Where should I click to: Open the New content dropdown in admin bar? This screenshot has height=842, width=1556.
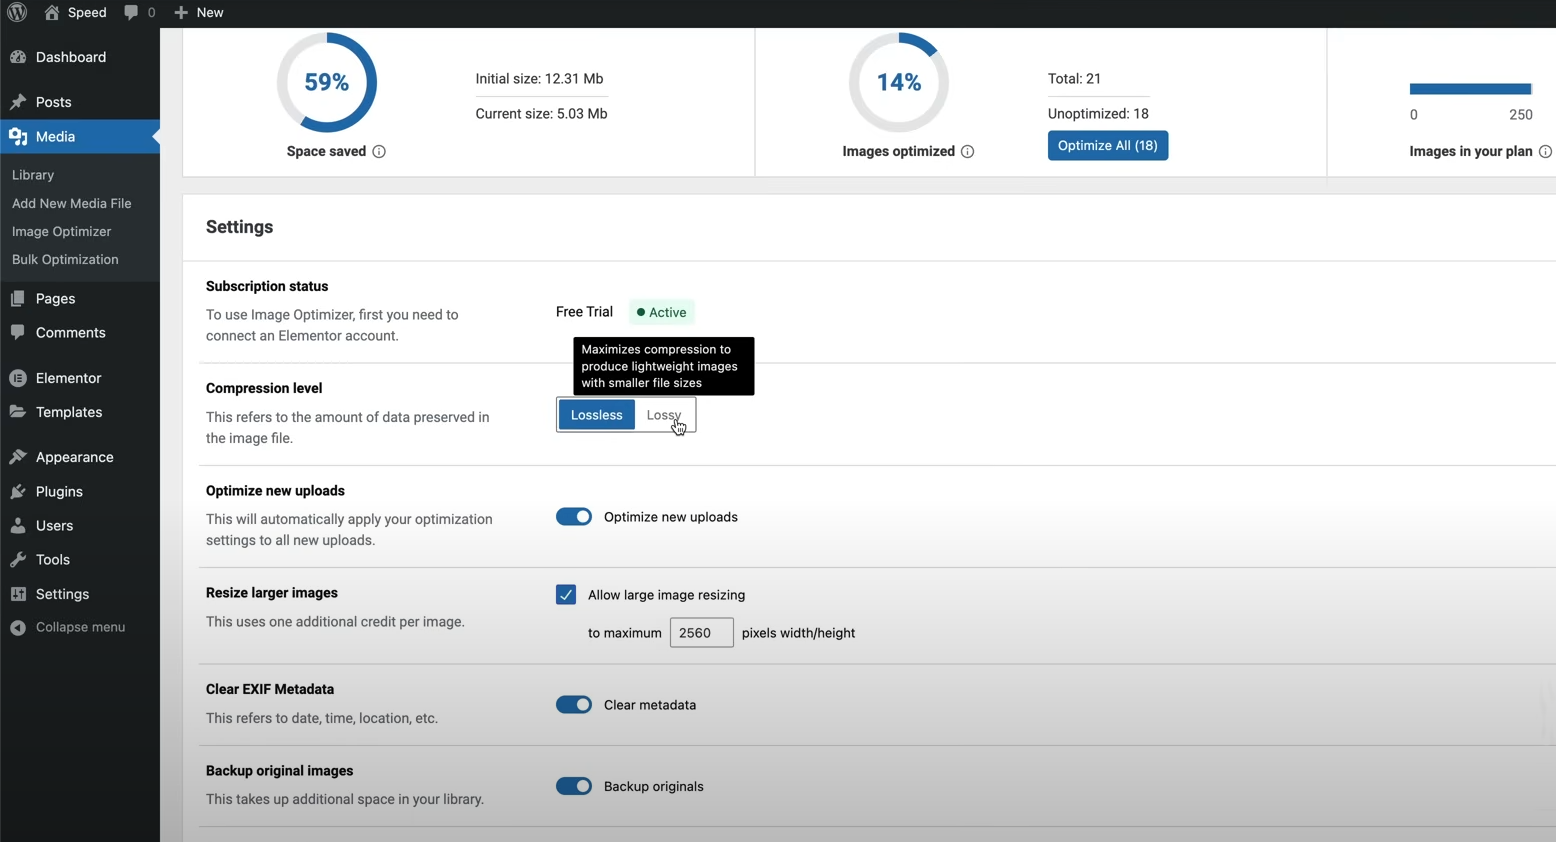tap(199, 12)
